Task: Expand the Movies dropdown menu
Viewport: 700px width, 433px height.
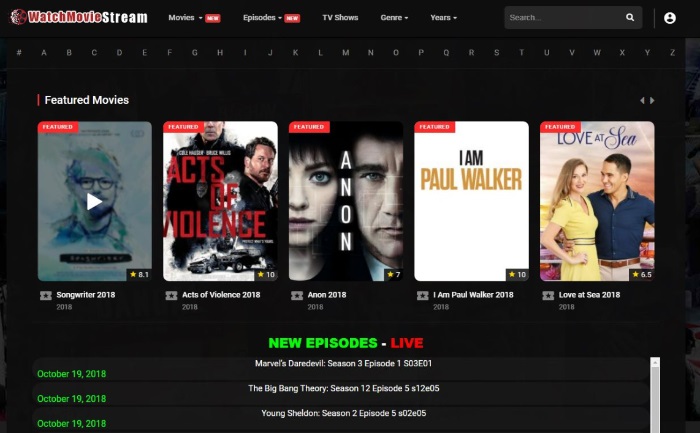Action: (x=185, y=18)
